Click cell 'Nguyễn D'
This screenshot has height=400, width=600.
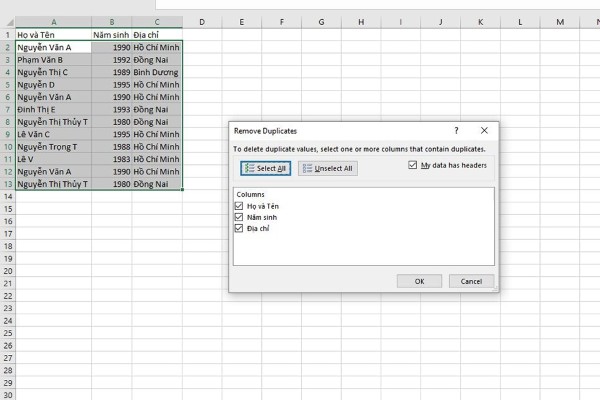pyautogui.click(x=54, y=85)
